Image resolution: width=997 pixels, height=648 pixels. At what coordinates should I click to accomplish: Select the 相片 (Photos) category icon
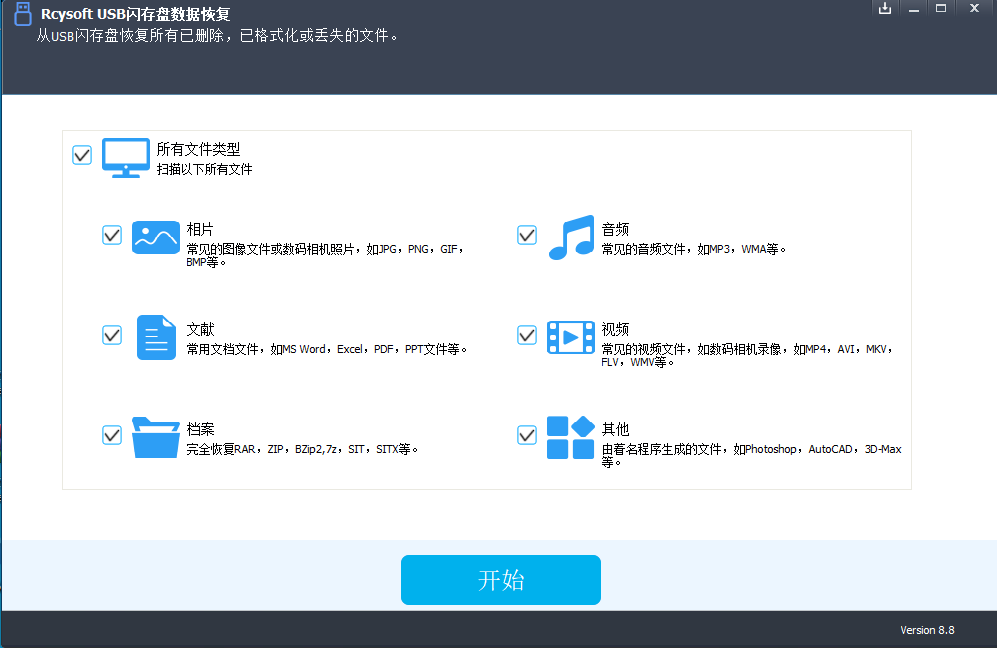[156, 237]
